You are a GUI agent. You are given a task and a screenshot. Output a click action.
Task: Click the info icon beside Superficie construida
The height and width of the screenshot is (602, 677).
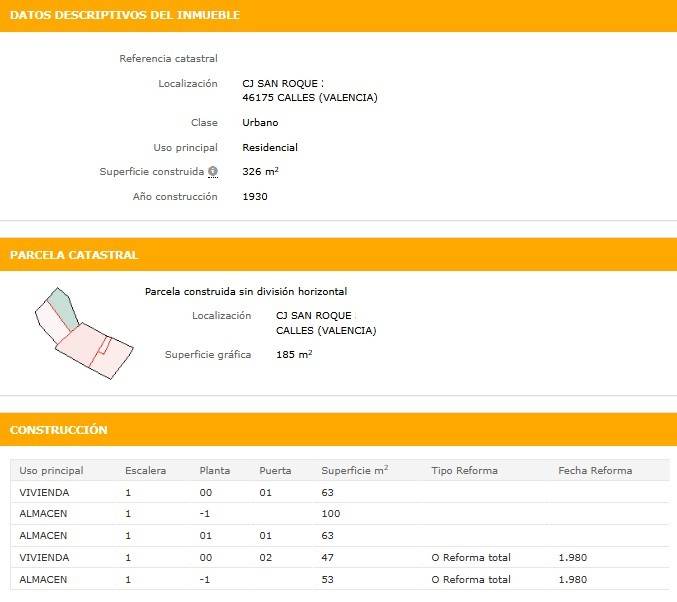pos(213,171)
